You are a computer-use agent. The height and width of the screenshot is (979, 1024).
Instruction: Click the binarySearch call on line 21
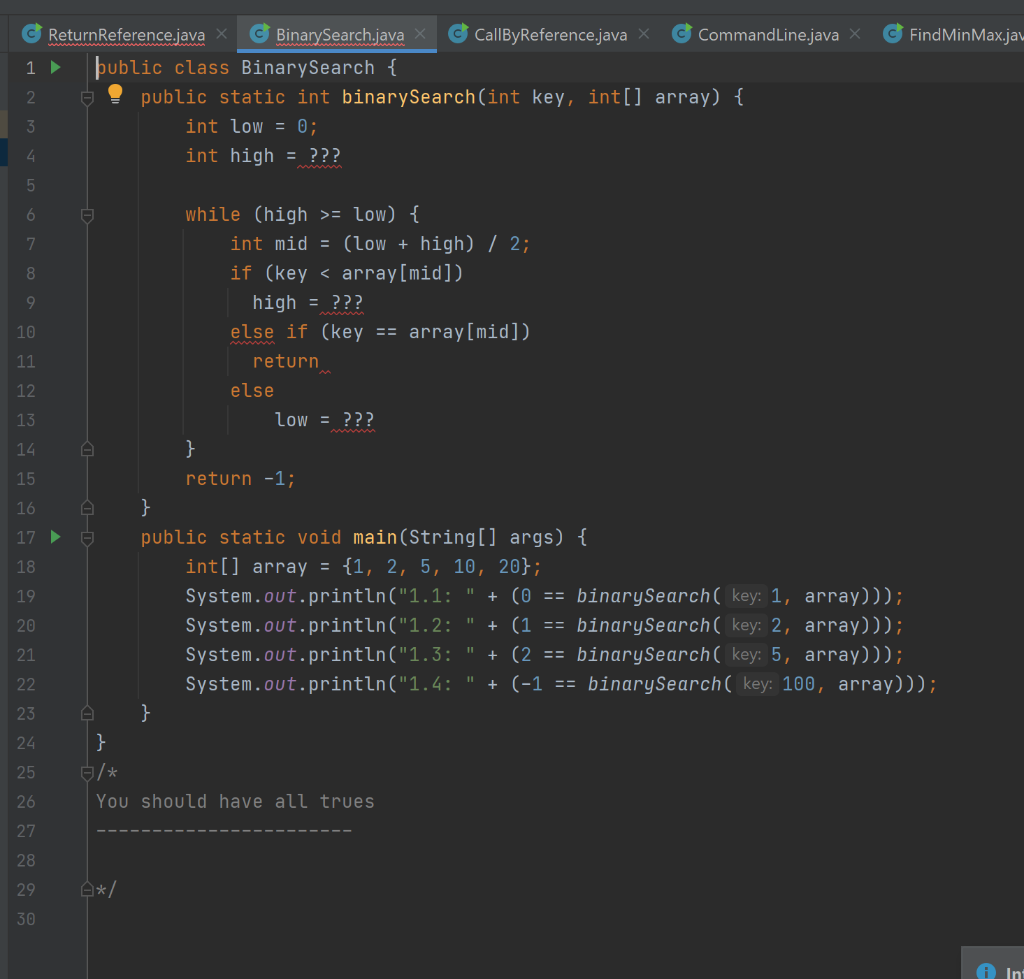click(x=643, y=654)
